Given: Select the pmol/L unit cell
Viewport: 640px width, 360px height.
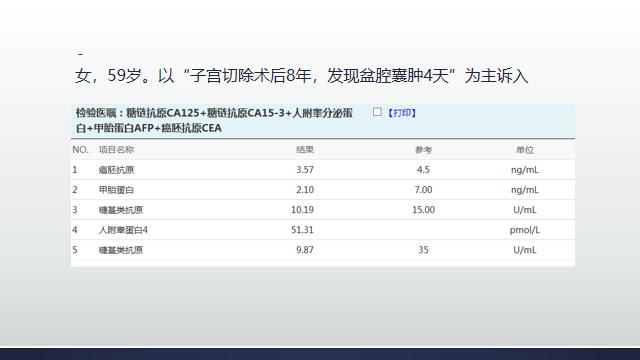Looking at the screenshot, I should 525,230.
